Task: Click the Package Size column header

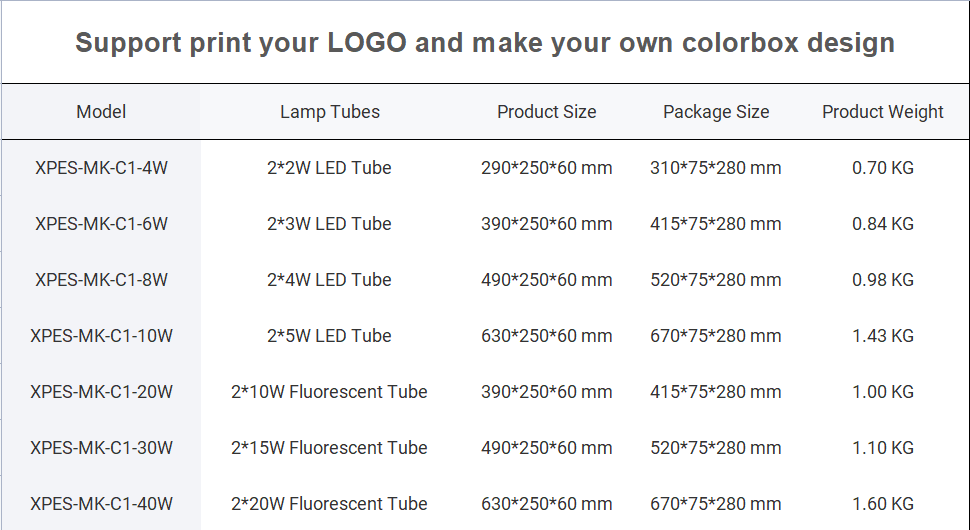Action: point(716,112)
